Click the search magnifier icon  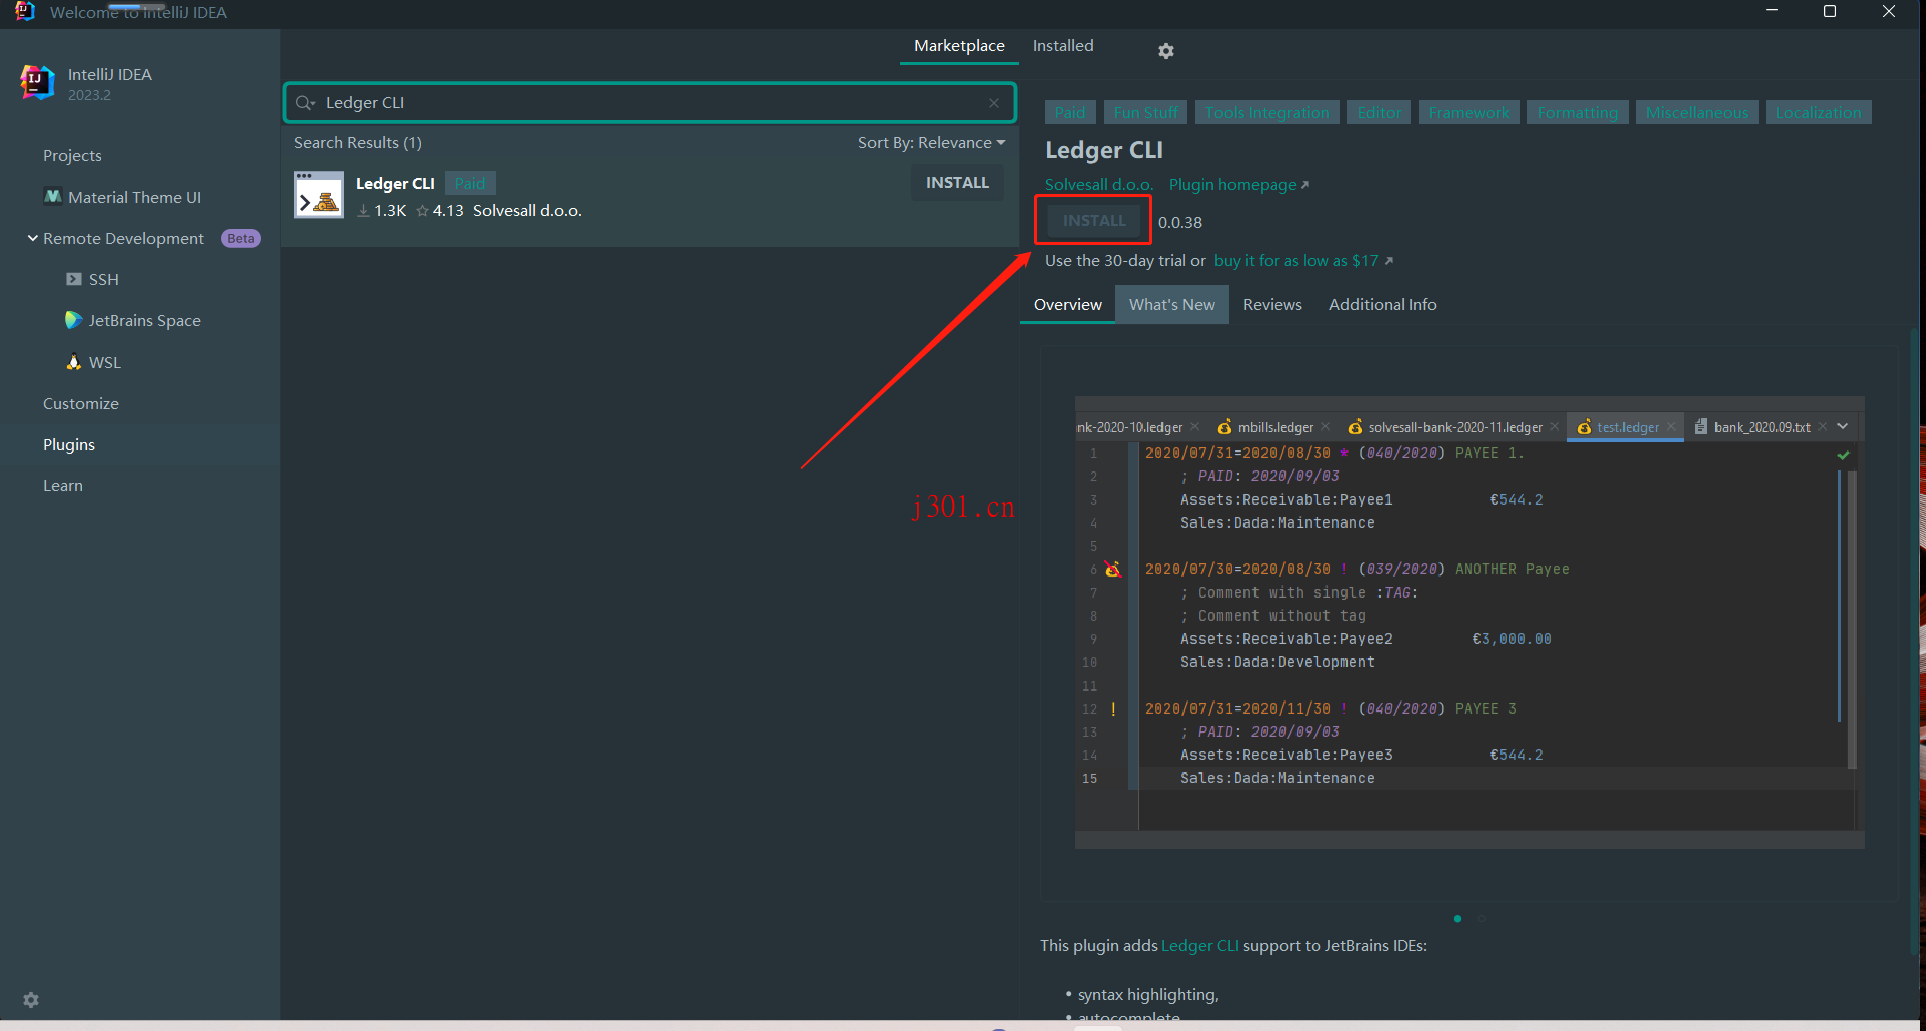pyautogui.click(x=305, y=103)
